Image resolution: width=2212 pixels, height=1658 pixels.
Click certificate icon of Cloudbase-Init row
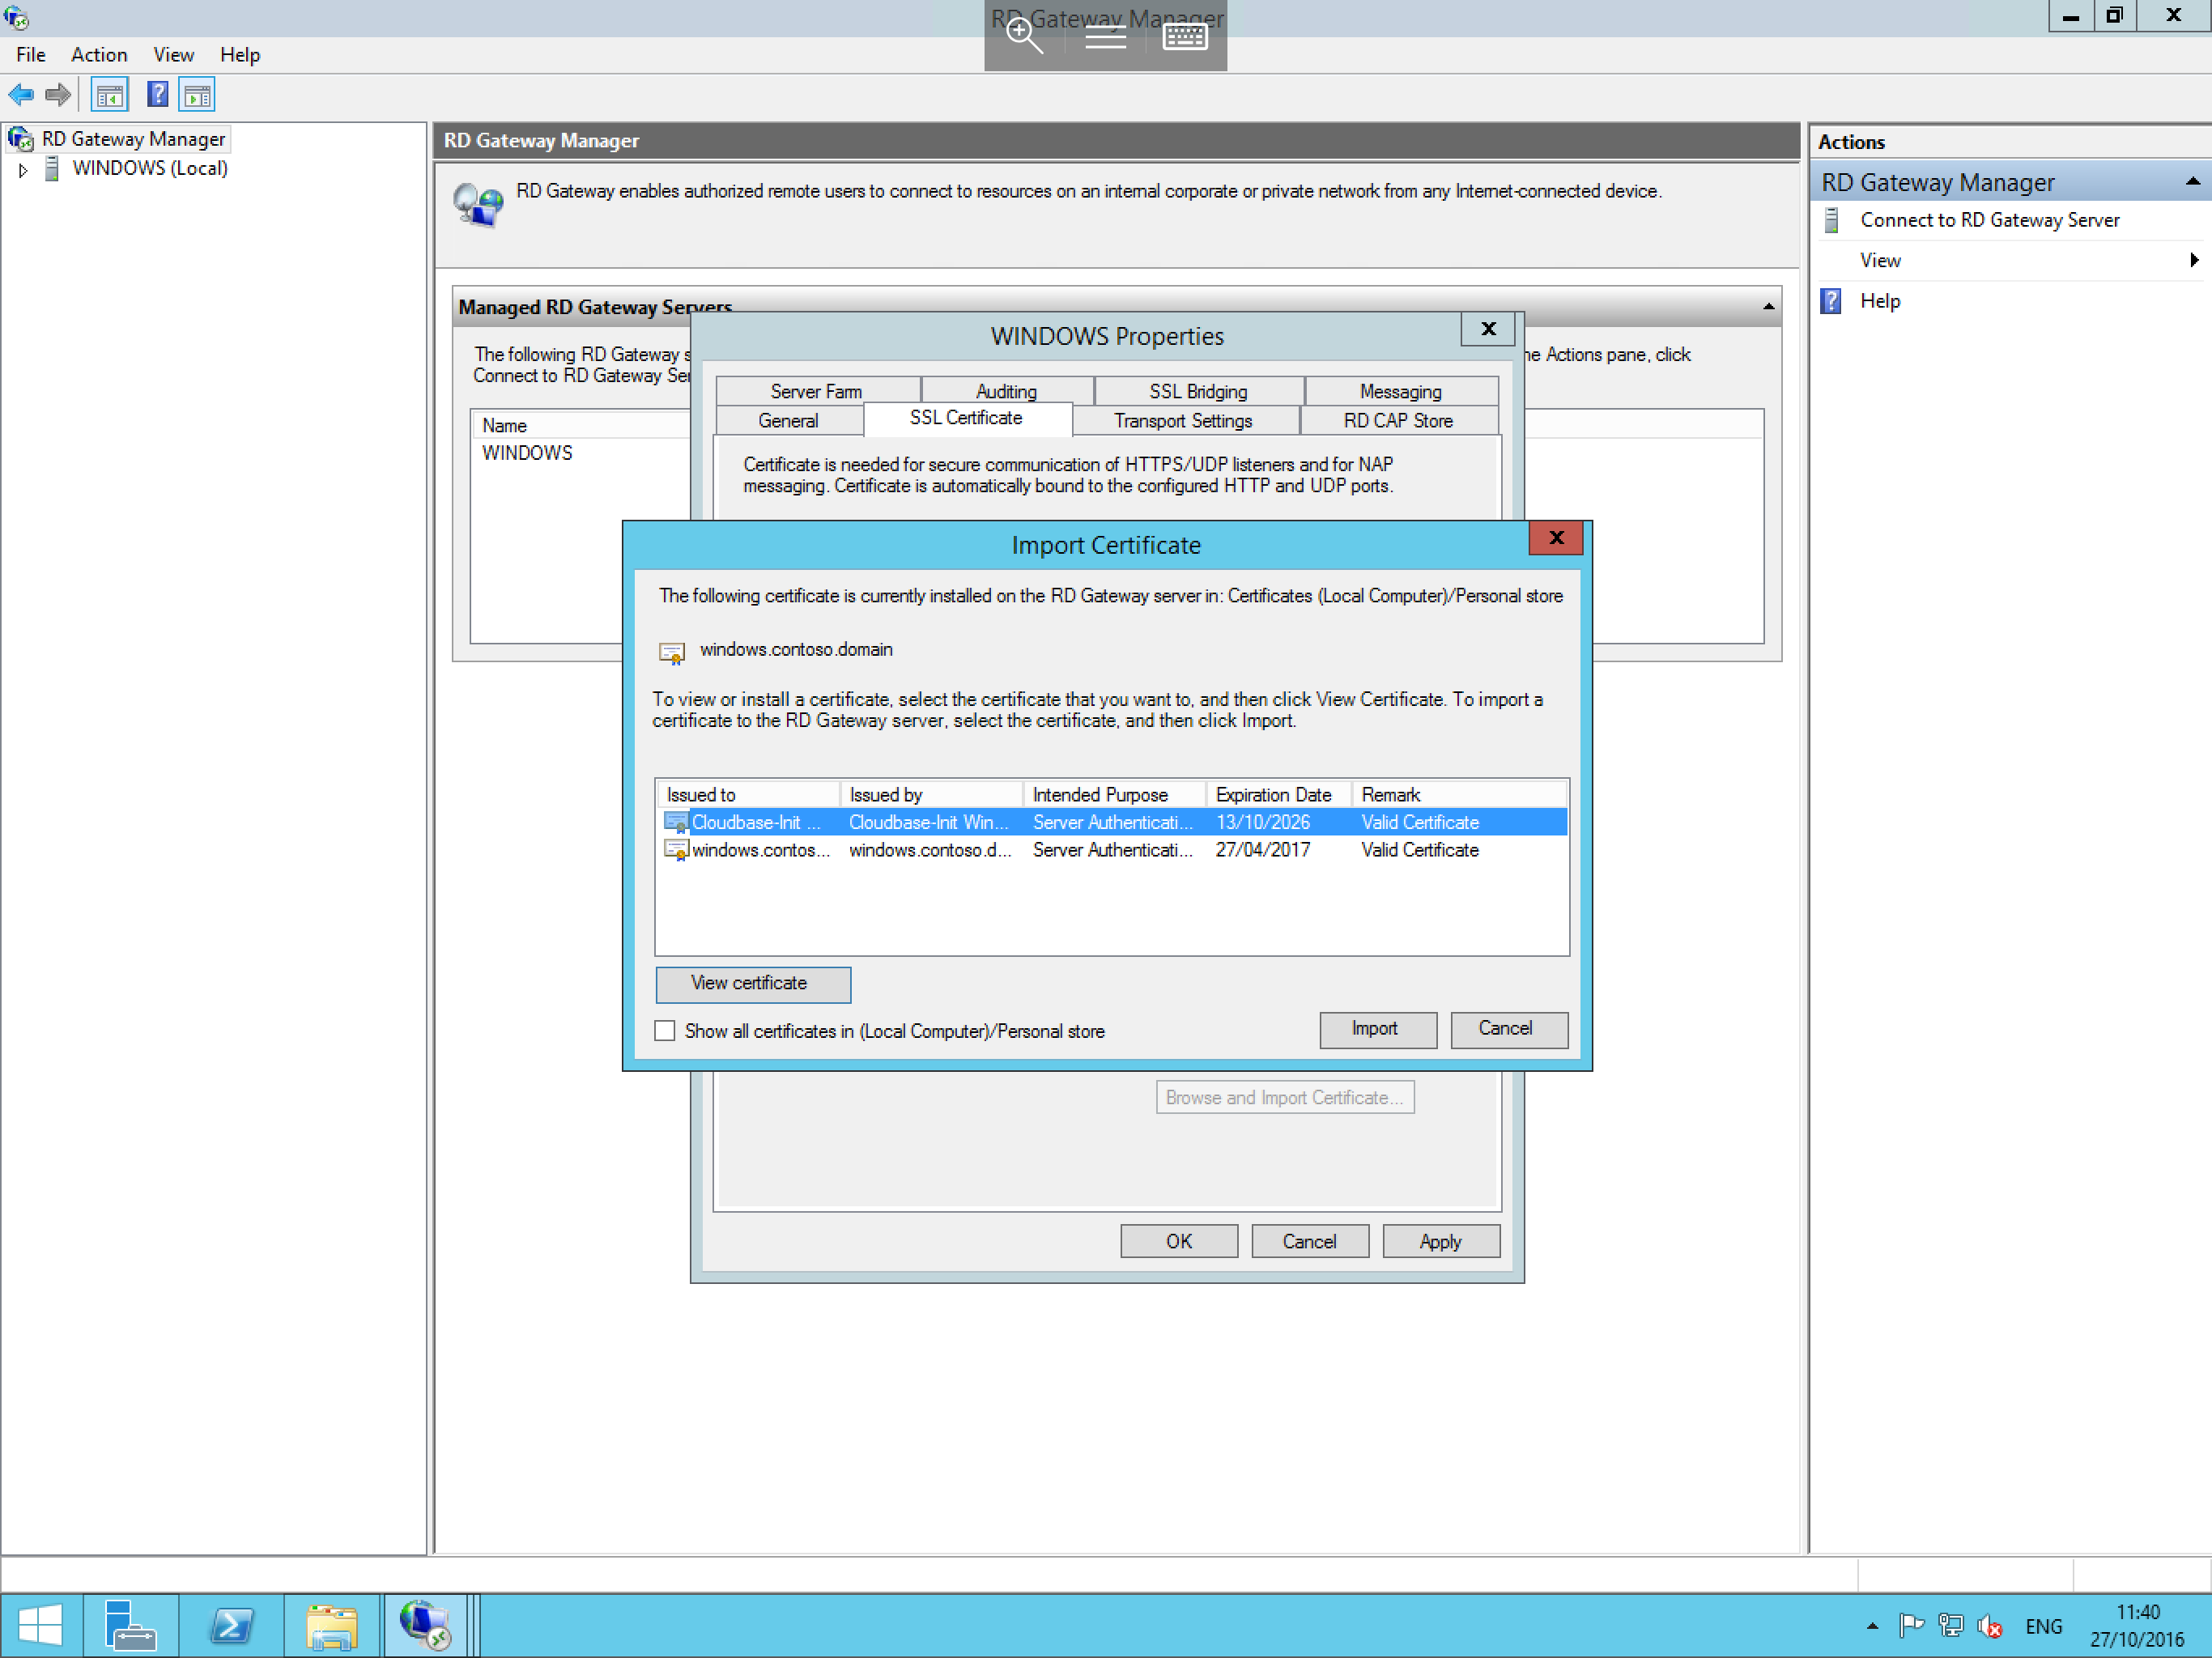coord(677,823)
